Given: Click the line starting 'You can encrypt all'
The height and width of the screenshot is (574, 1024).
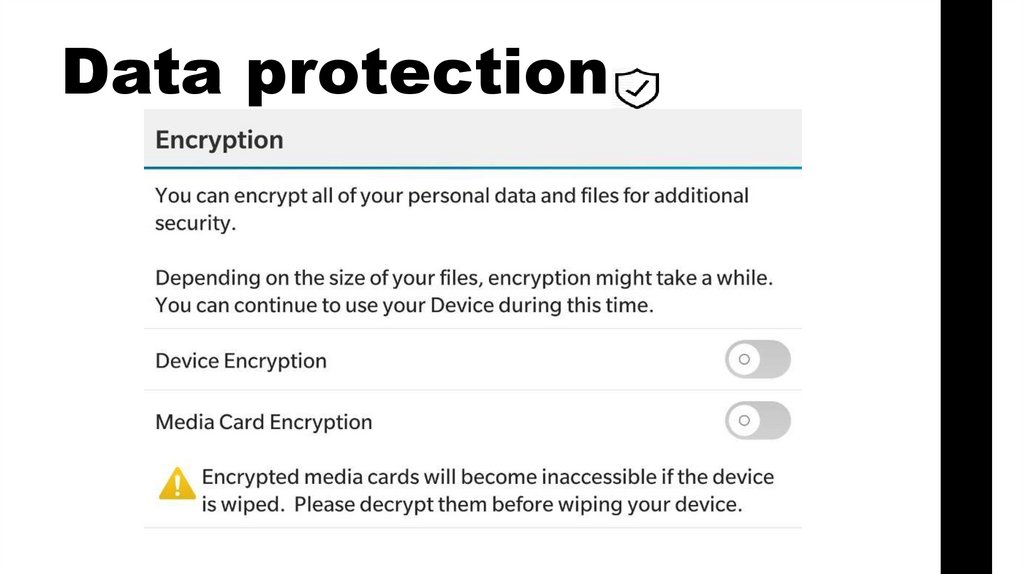Looking at the screenshot, I should (451, 195).
